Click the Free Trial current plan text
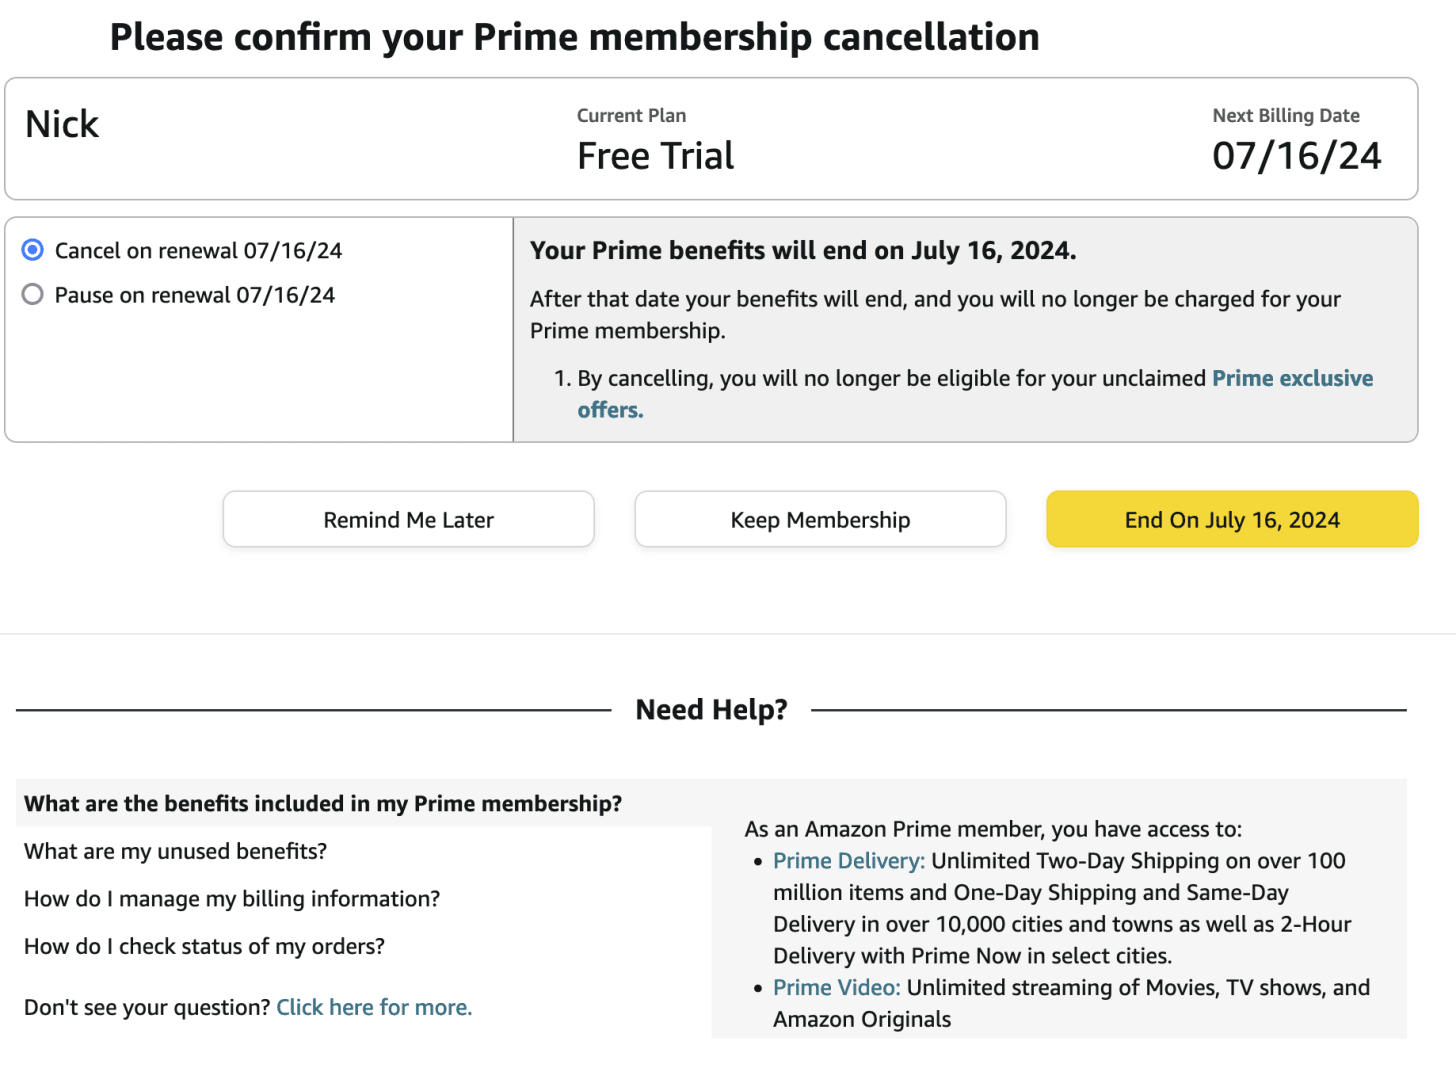The image size is (1456, 1087). click(x=656, y=156)
